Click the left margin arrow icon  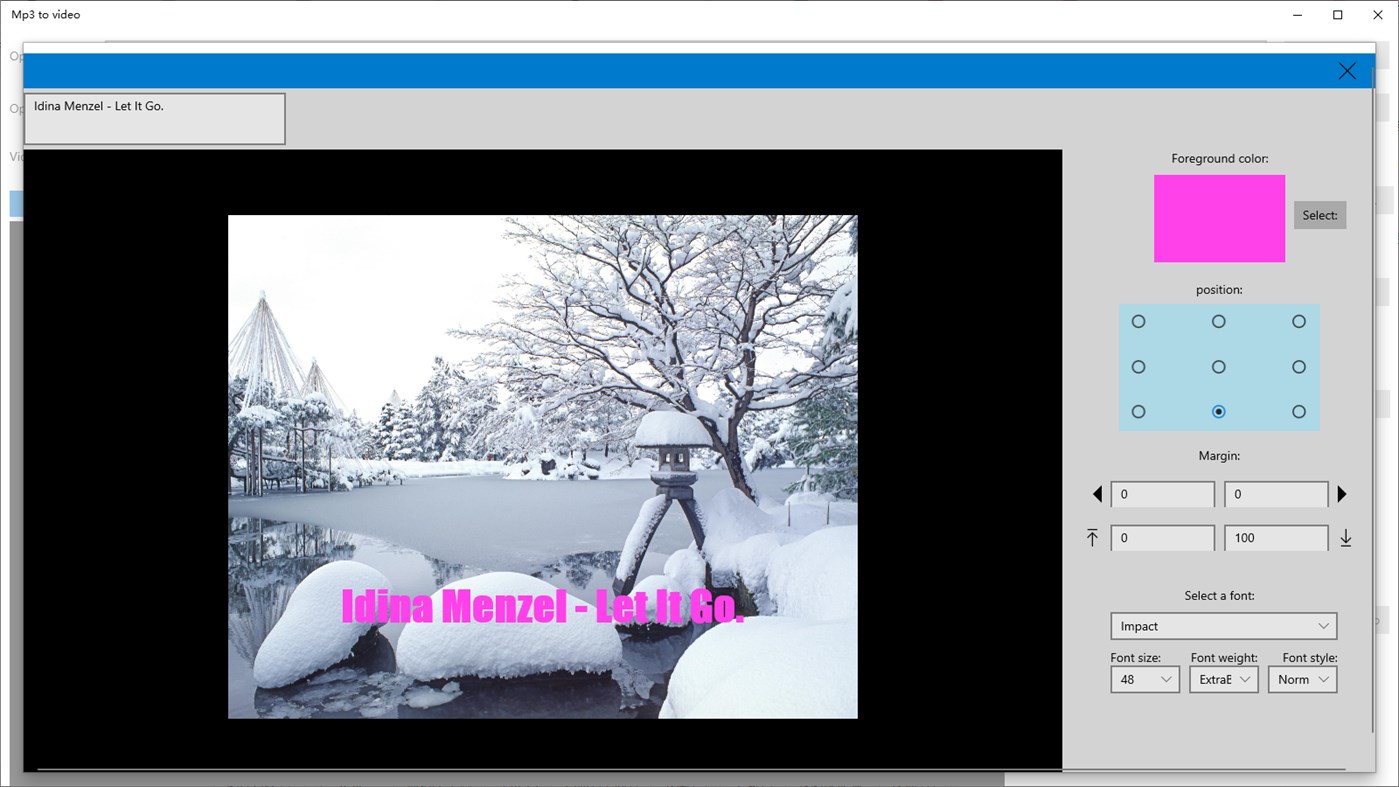[x=1097, y=493]
